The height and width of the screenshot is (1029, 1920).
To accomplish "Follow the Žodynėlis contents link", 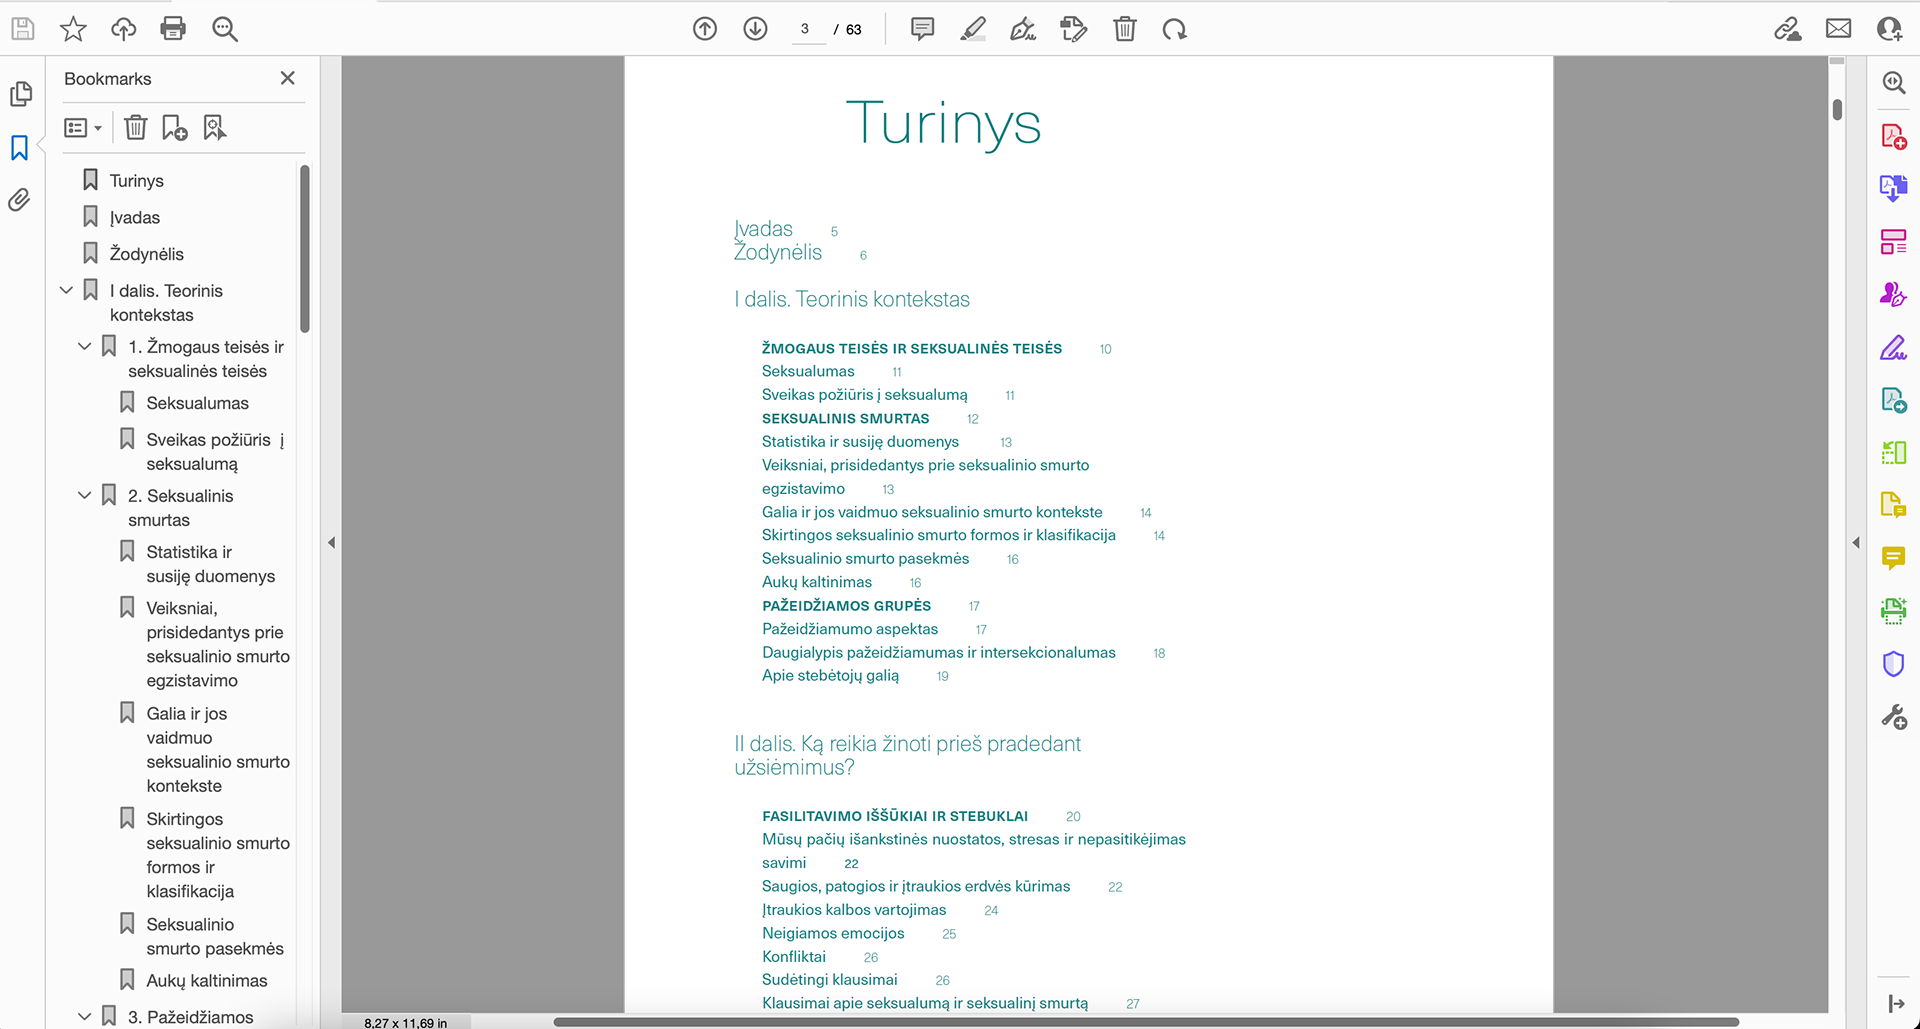I will [x=778, y=252].
